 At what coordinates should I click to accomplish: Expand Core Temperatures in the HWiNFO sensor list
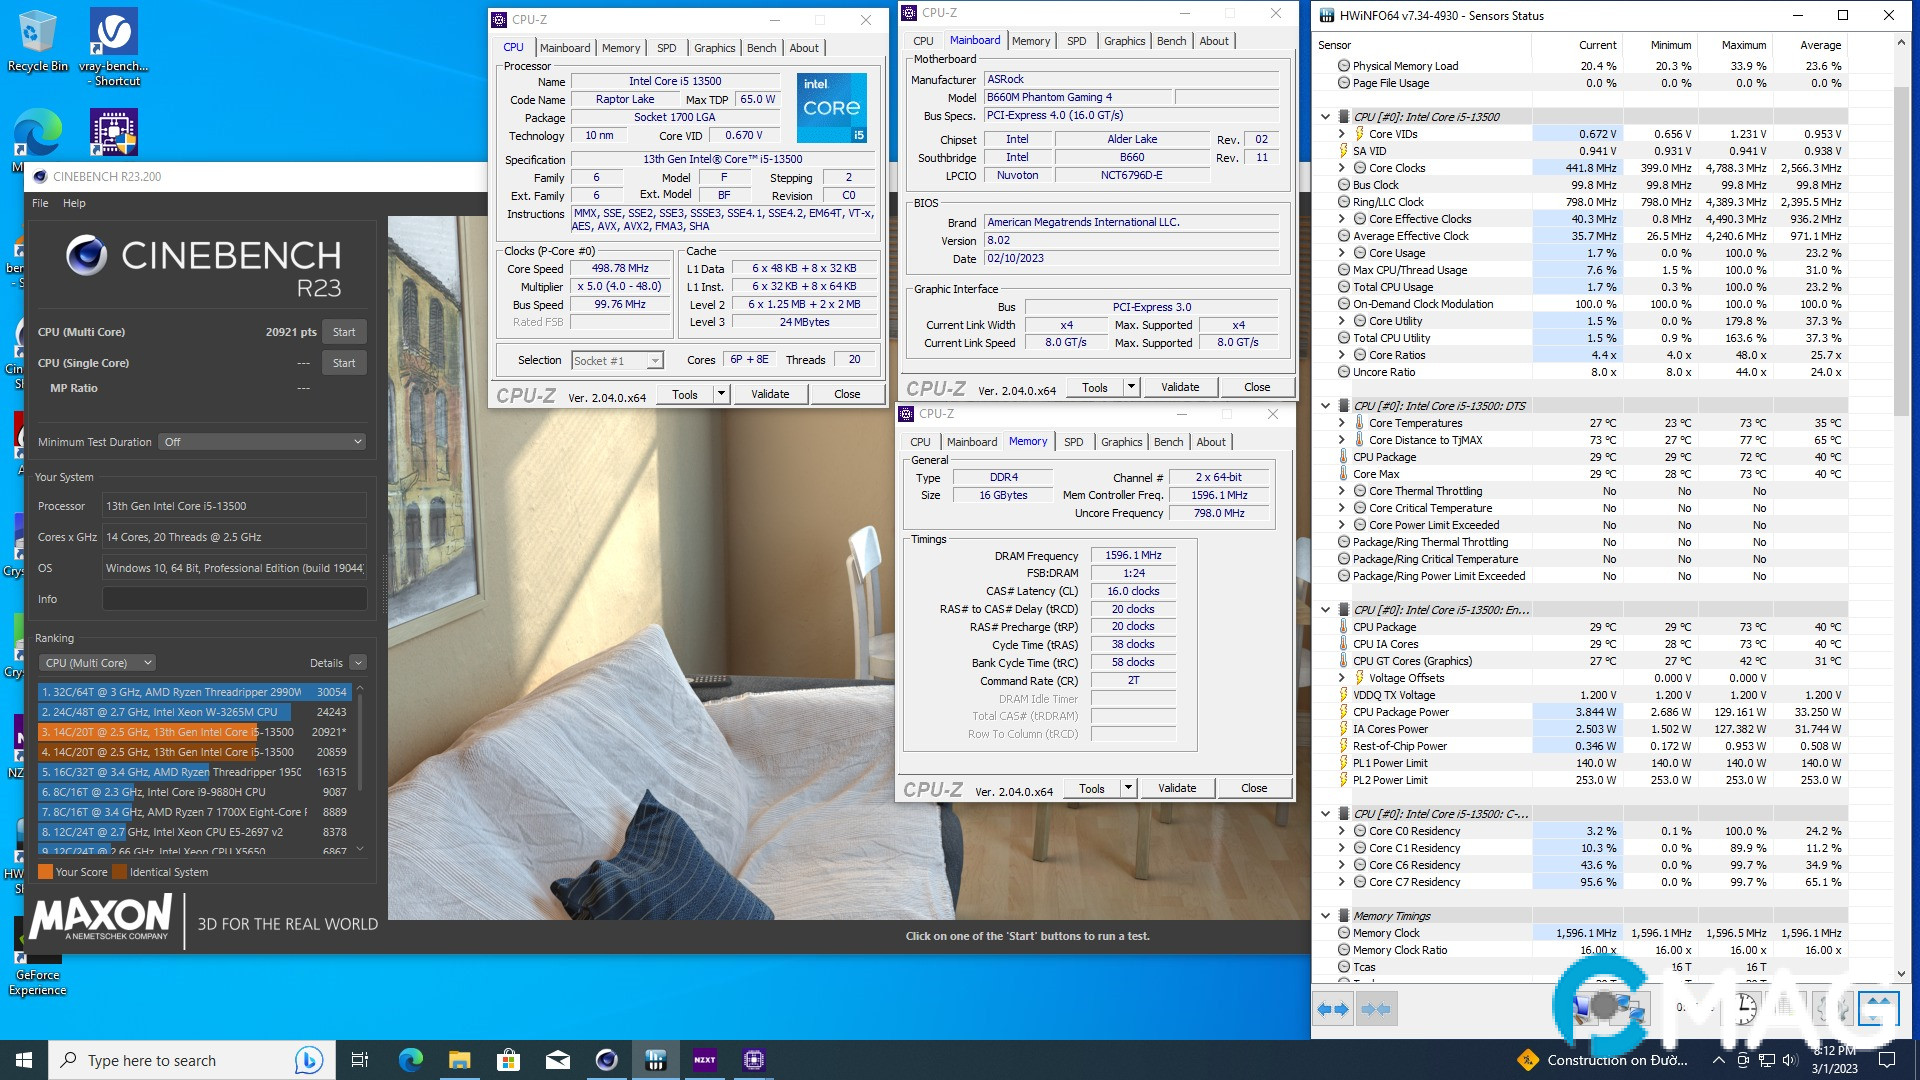(1343, 422)
